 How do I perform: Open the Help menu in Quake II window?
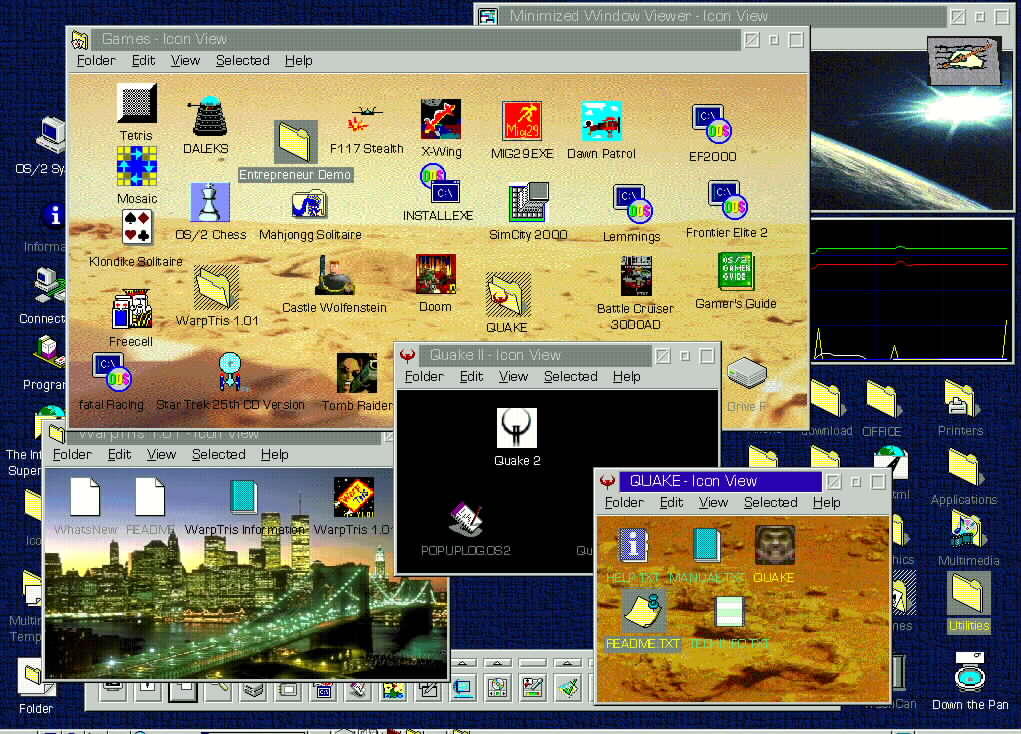click(x=626, y=376)
